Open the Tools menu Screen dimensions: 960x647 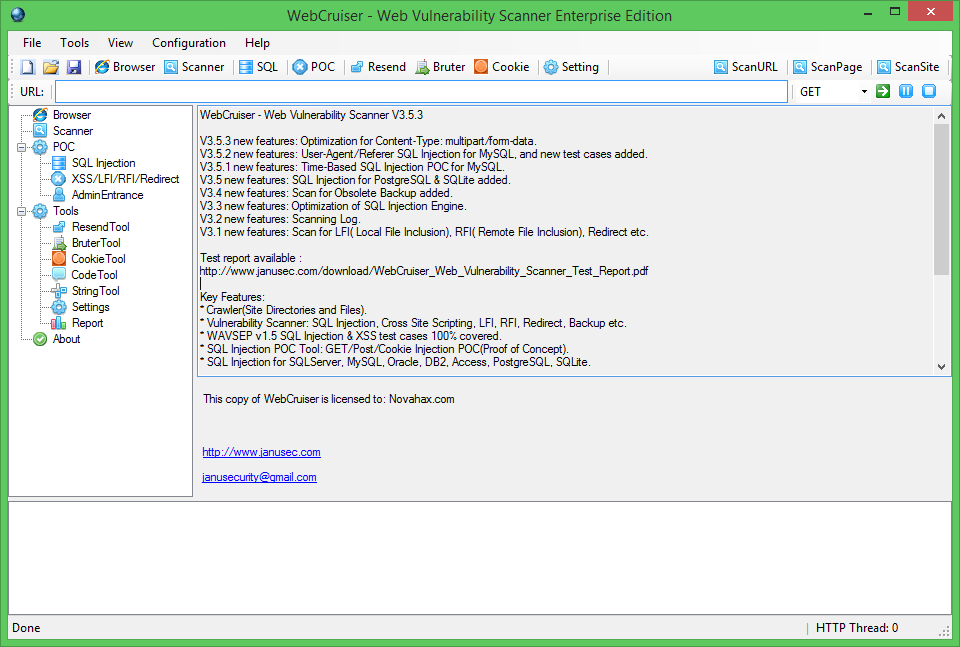pos(74,43)
